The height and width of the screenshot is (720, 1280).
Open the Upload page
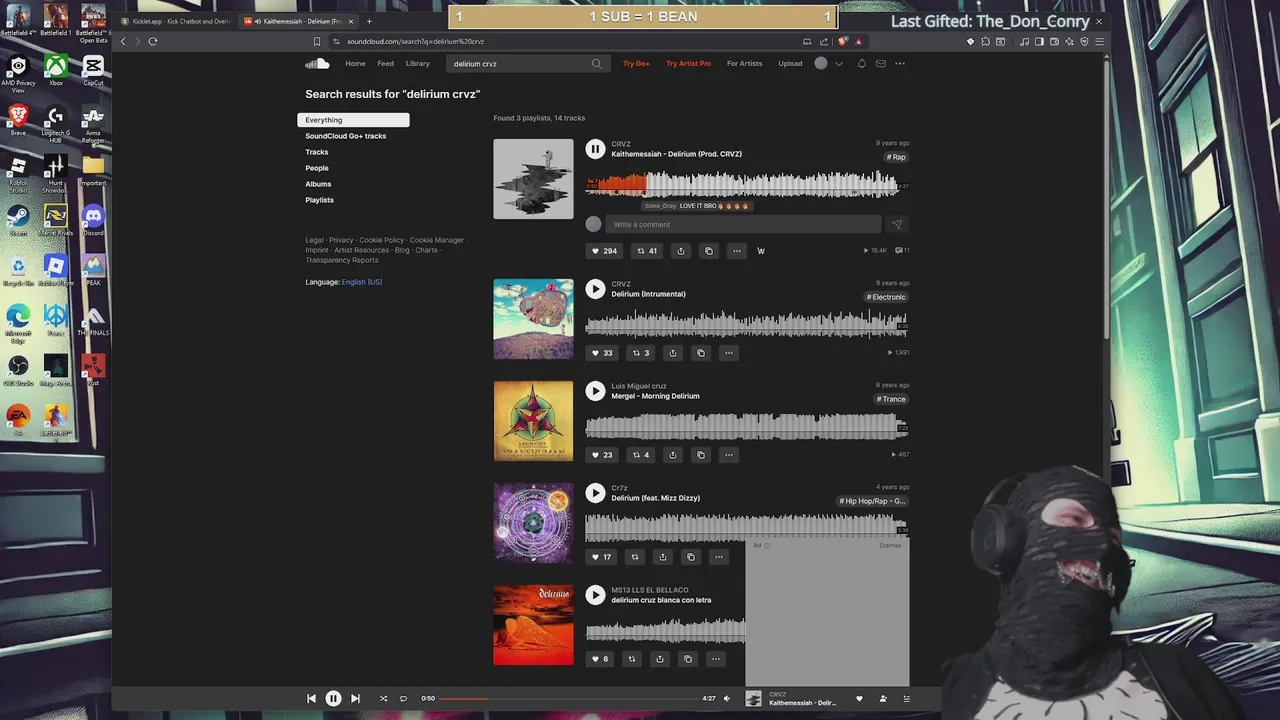(x=790, y=63)
